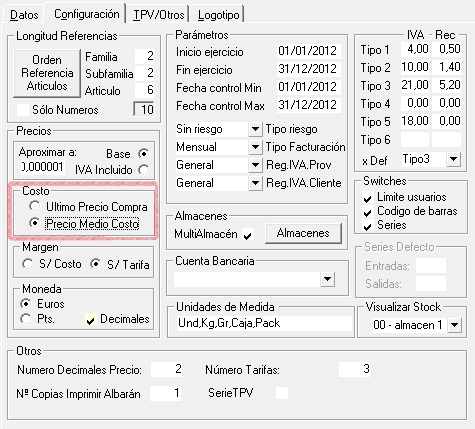
Task: Click Orden Referencia Articulos button
Action: pyautogui.click(x=47, y=73)
